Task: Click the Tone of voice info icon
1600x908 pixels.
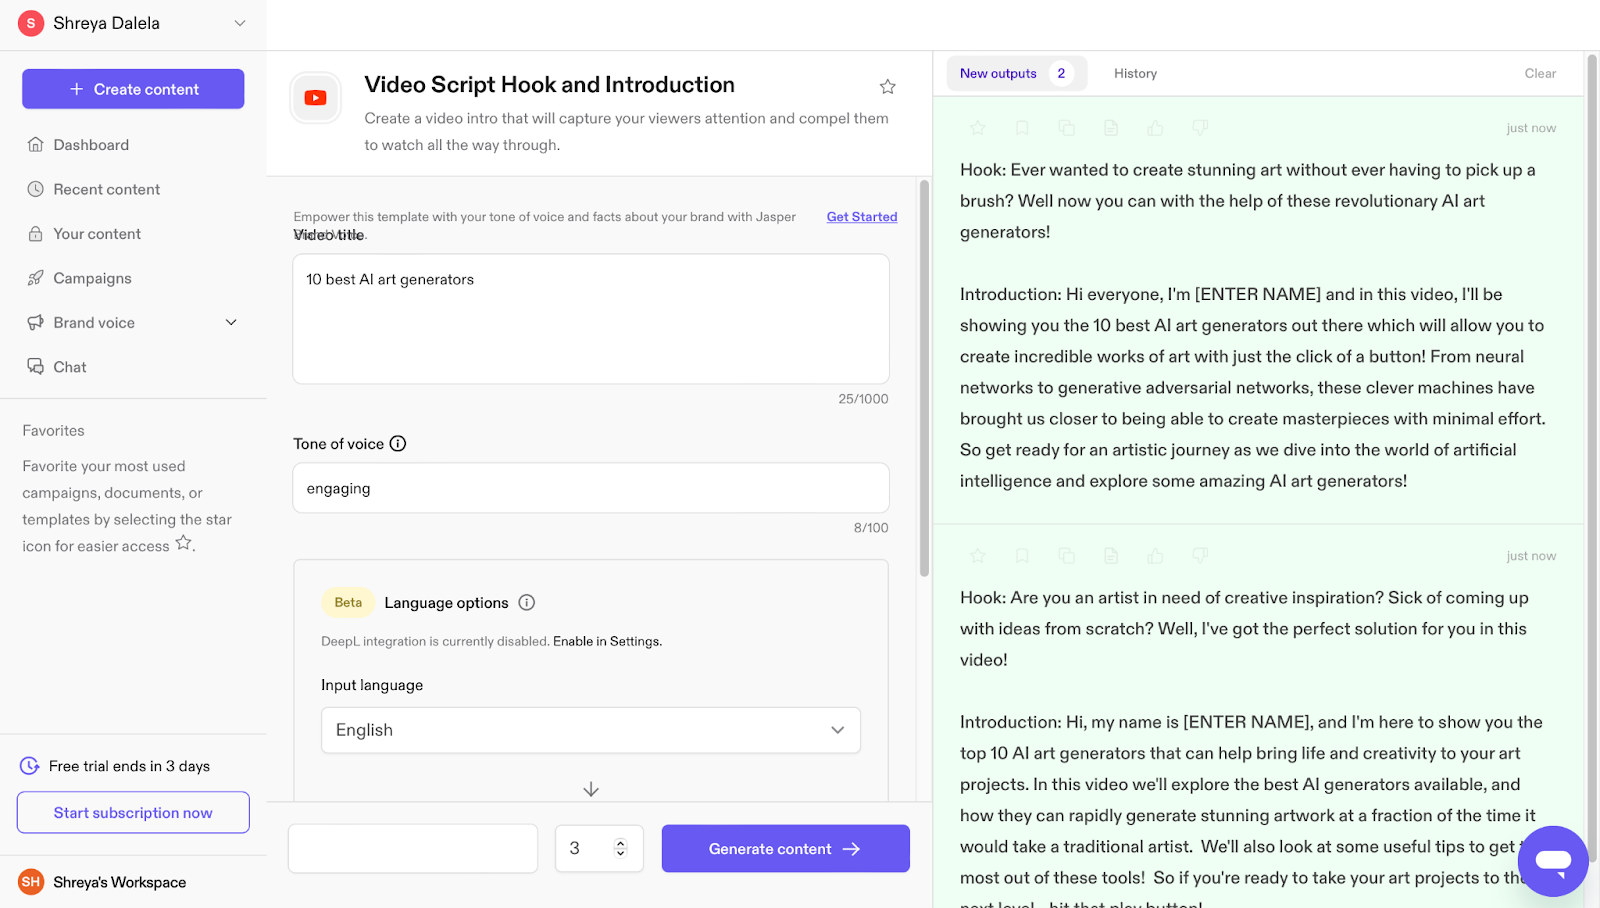Action: [x=398, y=444]
